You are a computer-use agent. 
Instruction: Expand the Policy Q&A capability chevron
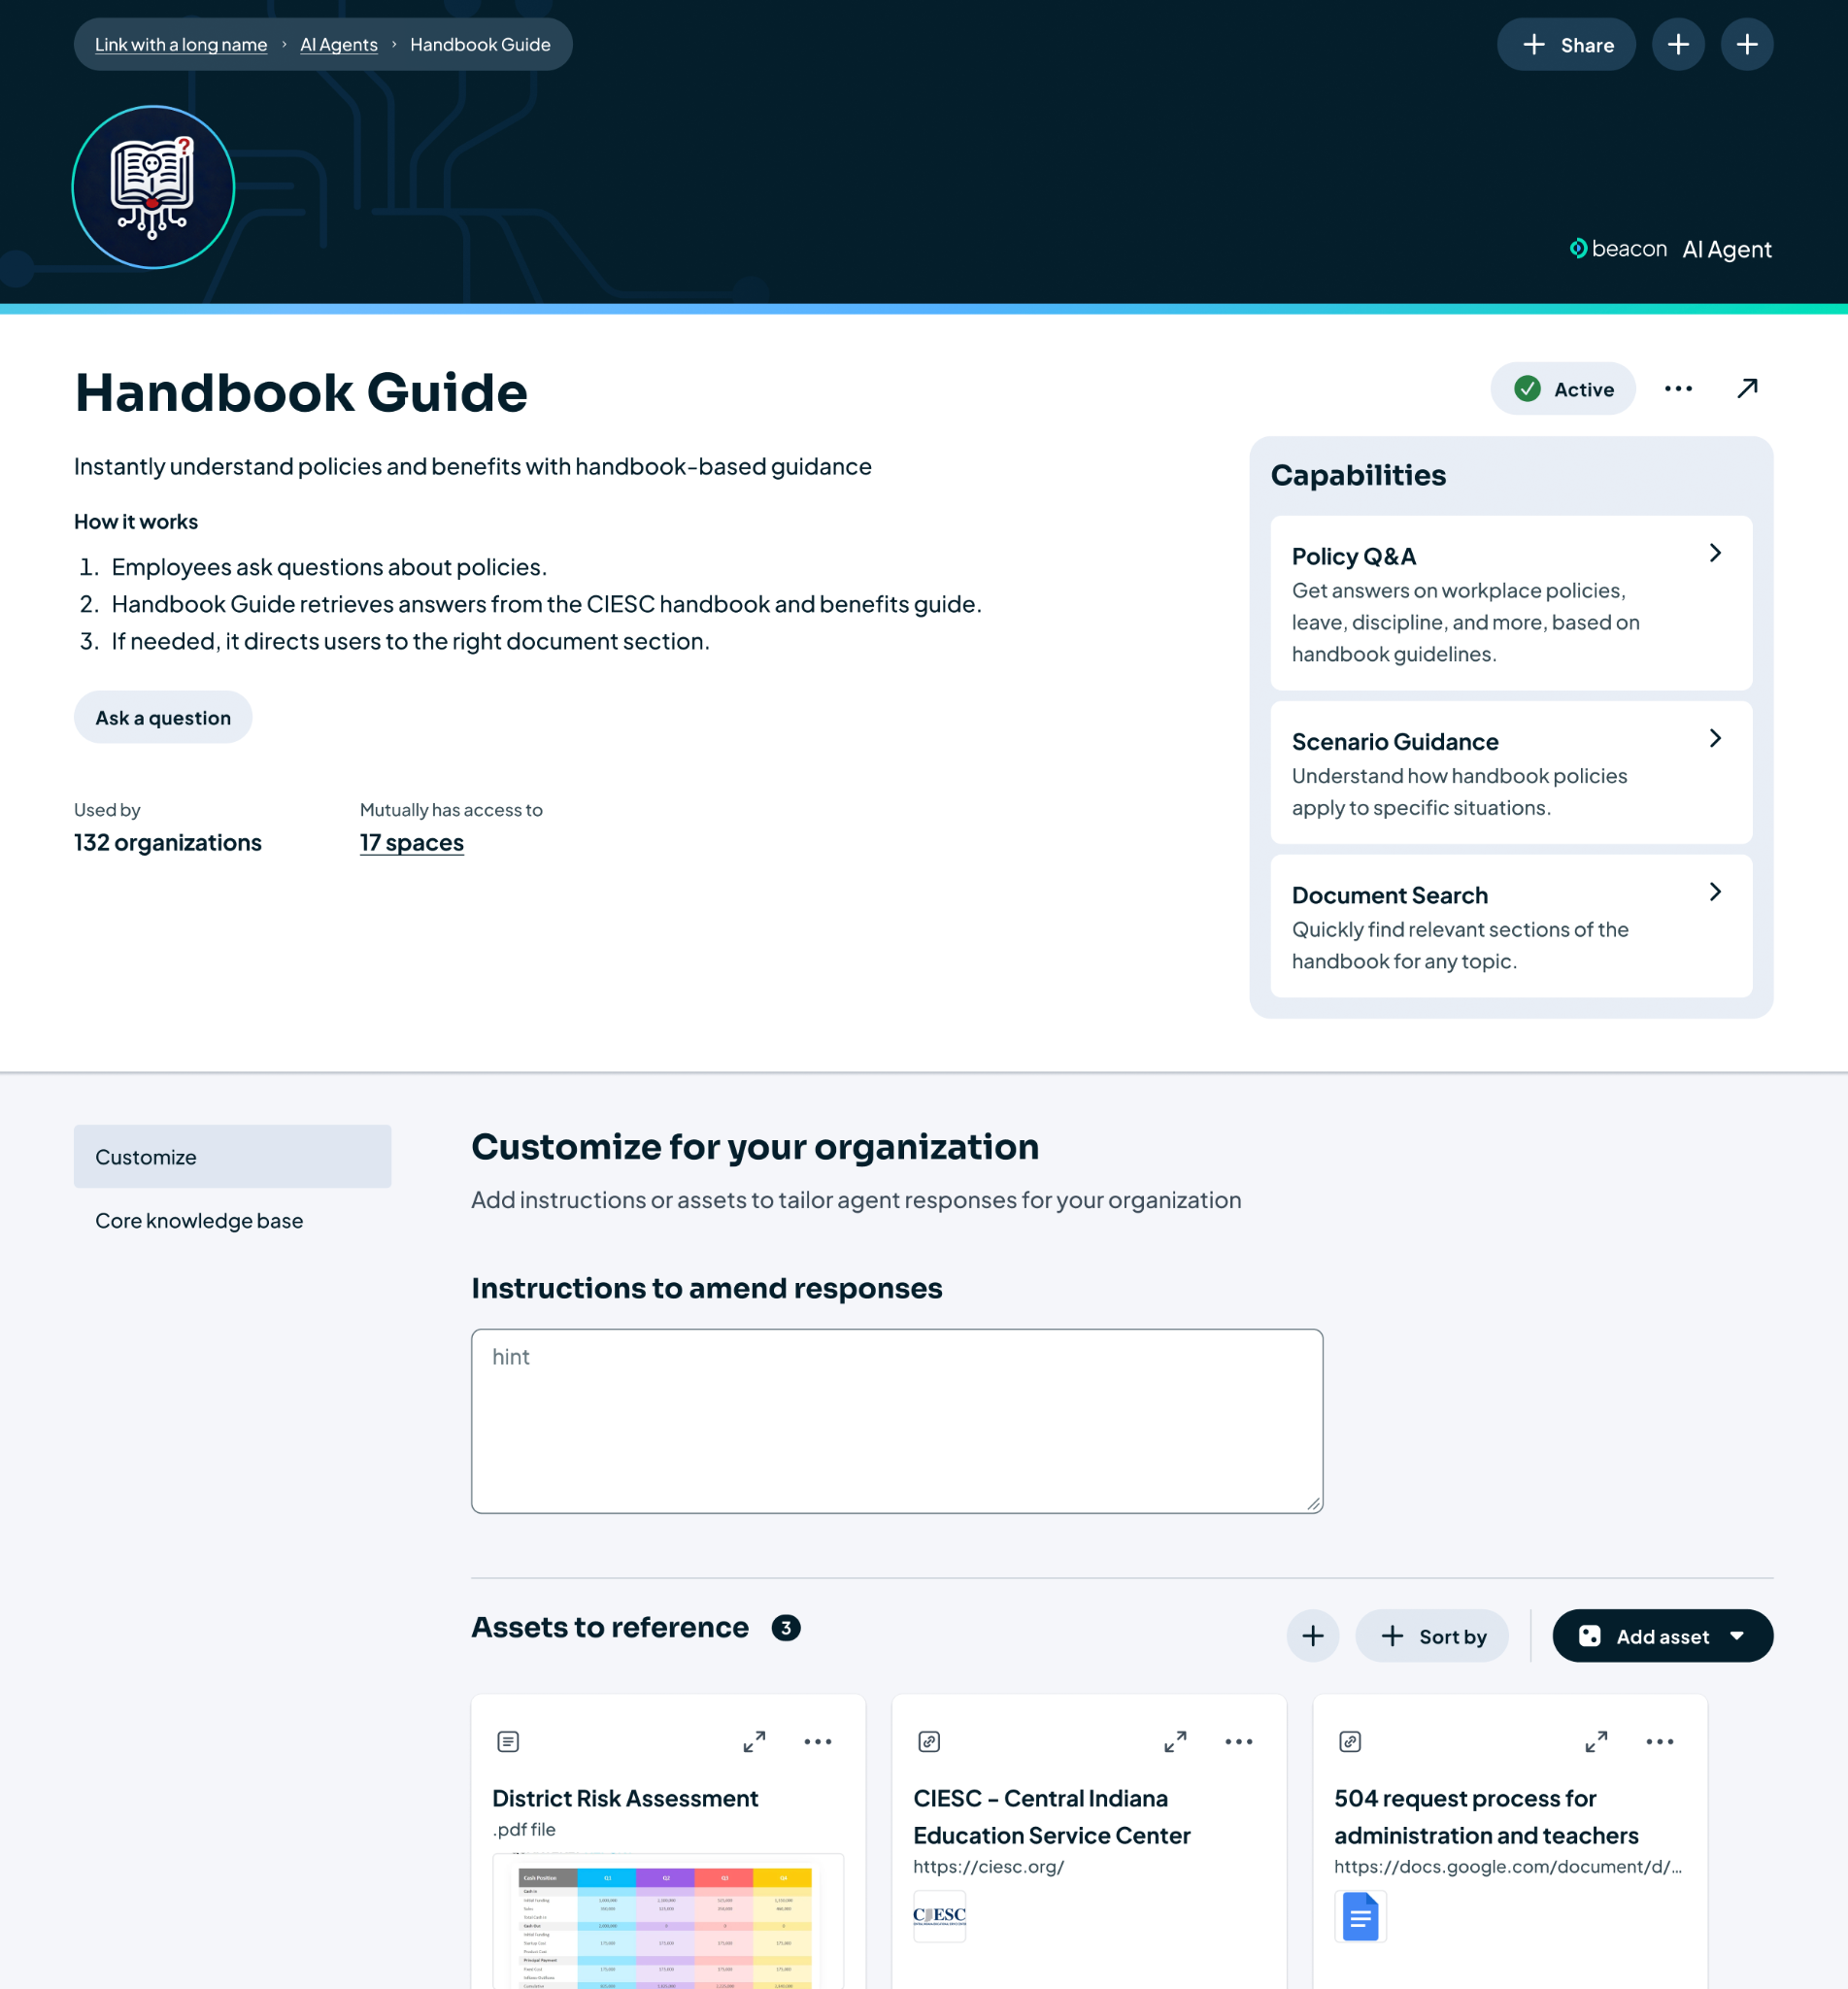point(1714,553)
